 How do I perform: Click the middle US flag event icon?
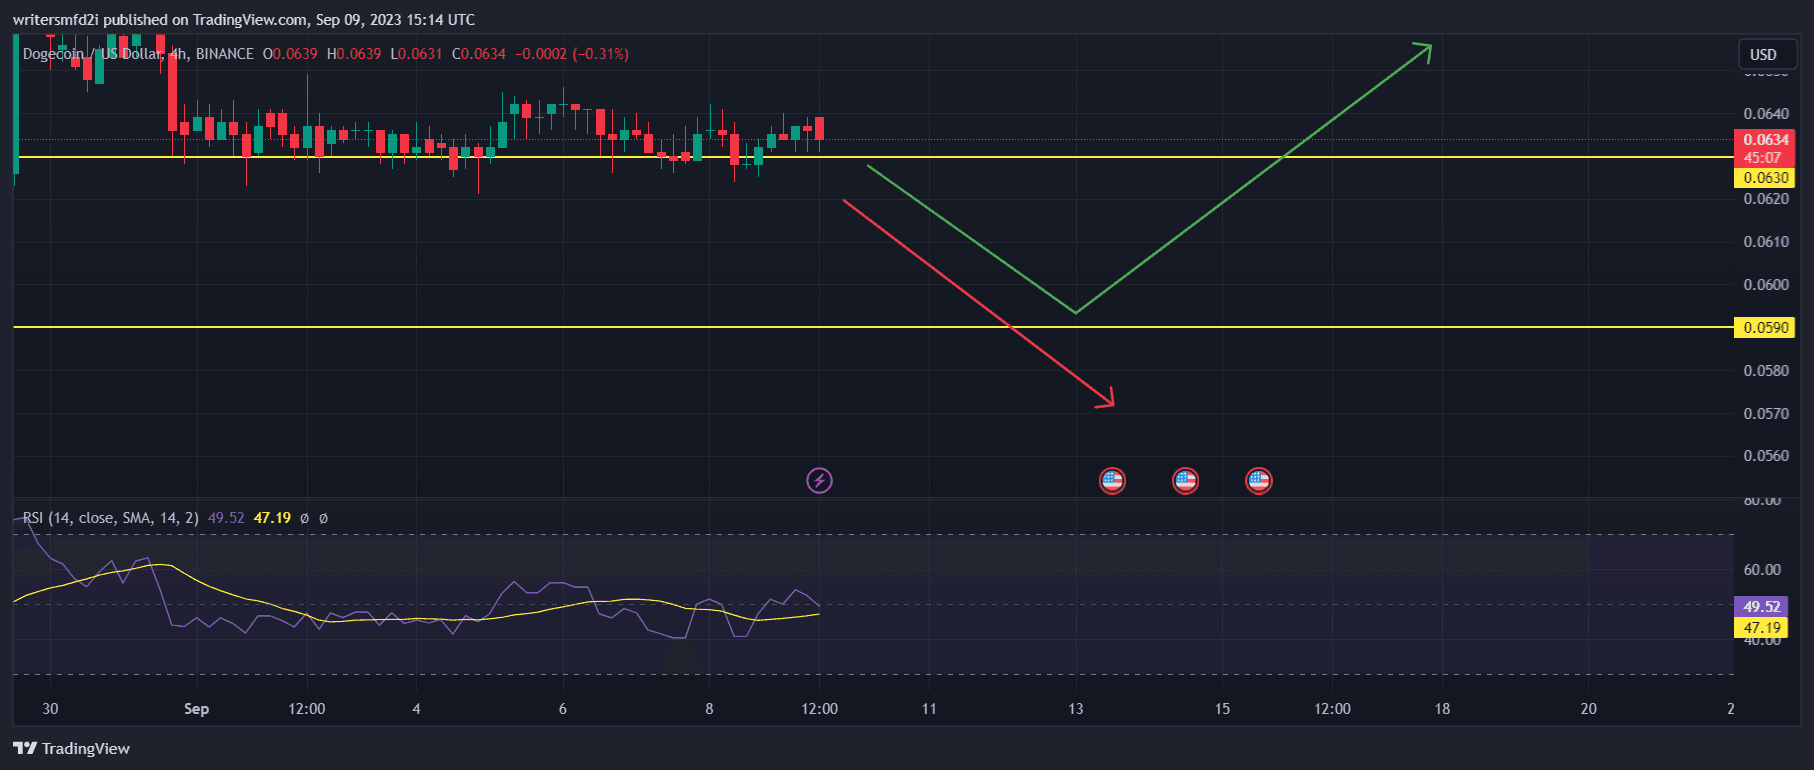tap(1185, 481)
